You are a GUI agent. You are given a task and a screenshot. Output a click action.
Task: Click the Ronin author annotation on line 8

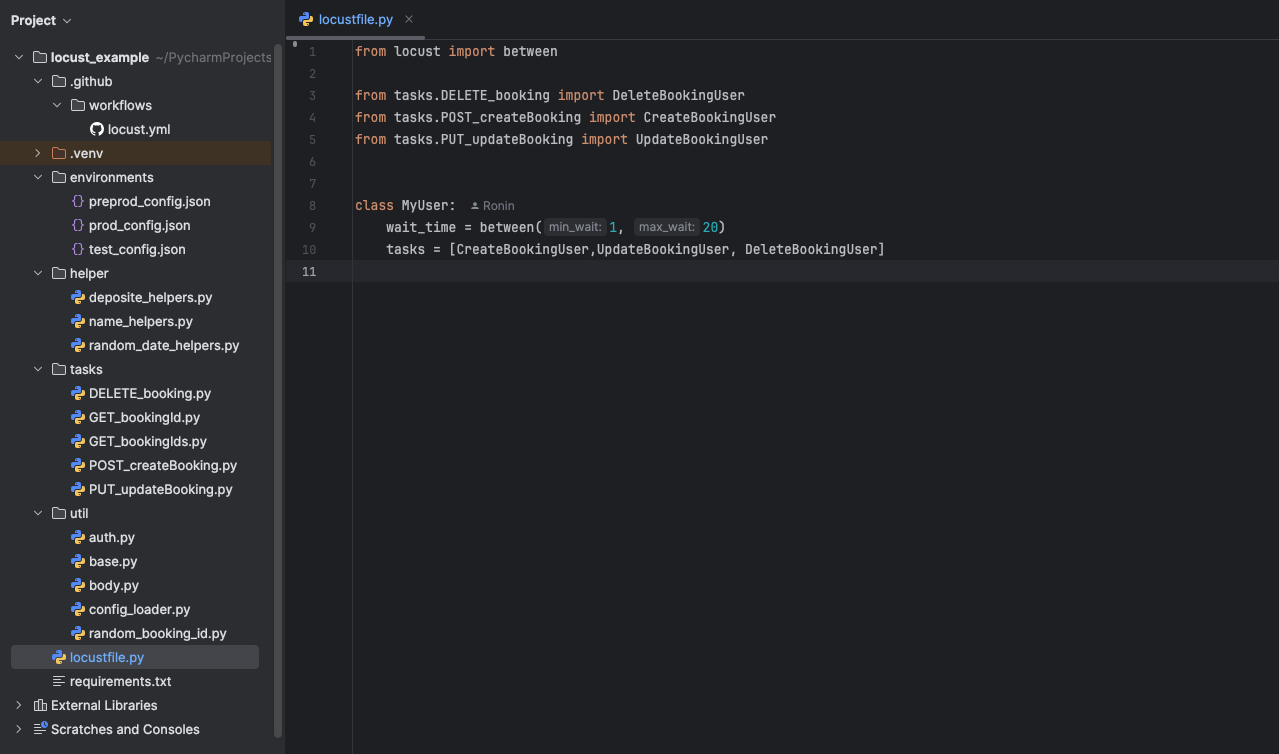pos(494,205)
